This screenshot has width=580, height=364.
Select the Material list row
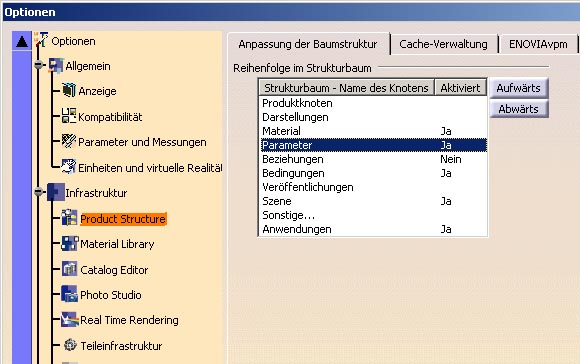click(x=373, y=131)
